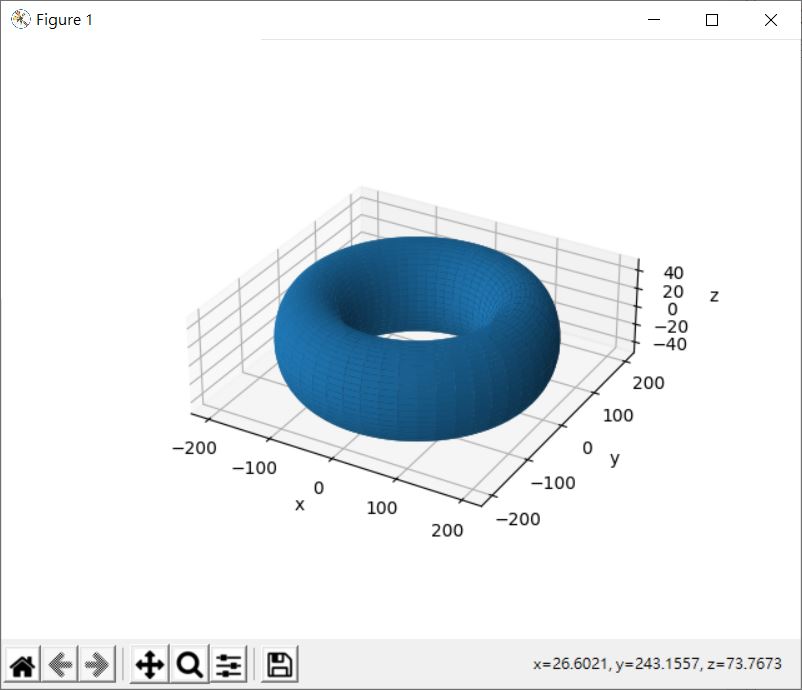Select the x axis label
The height and width of the screenshot is (690, 802).
299,505
